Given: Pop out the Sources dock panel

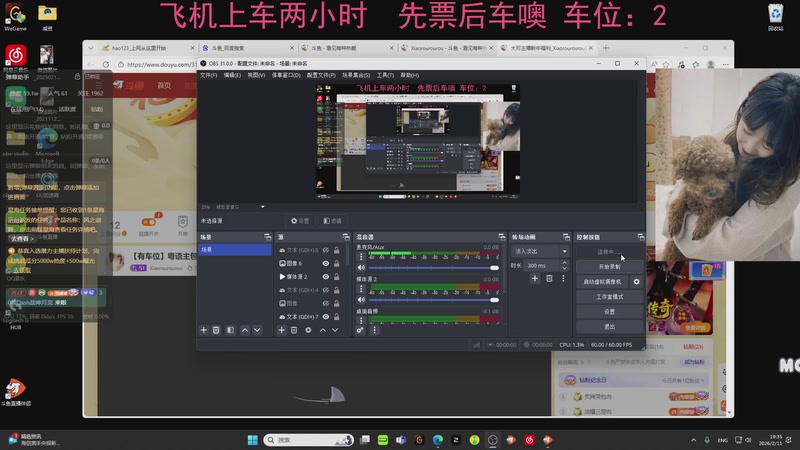Looking at the screenshot, I should (x=346, y=237).
